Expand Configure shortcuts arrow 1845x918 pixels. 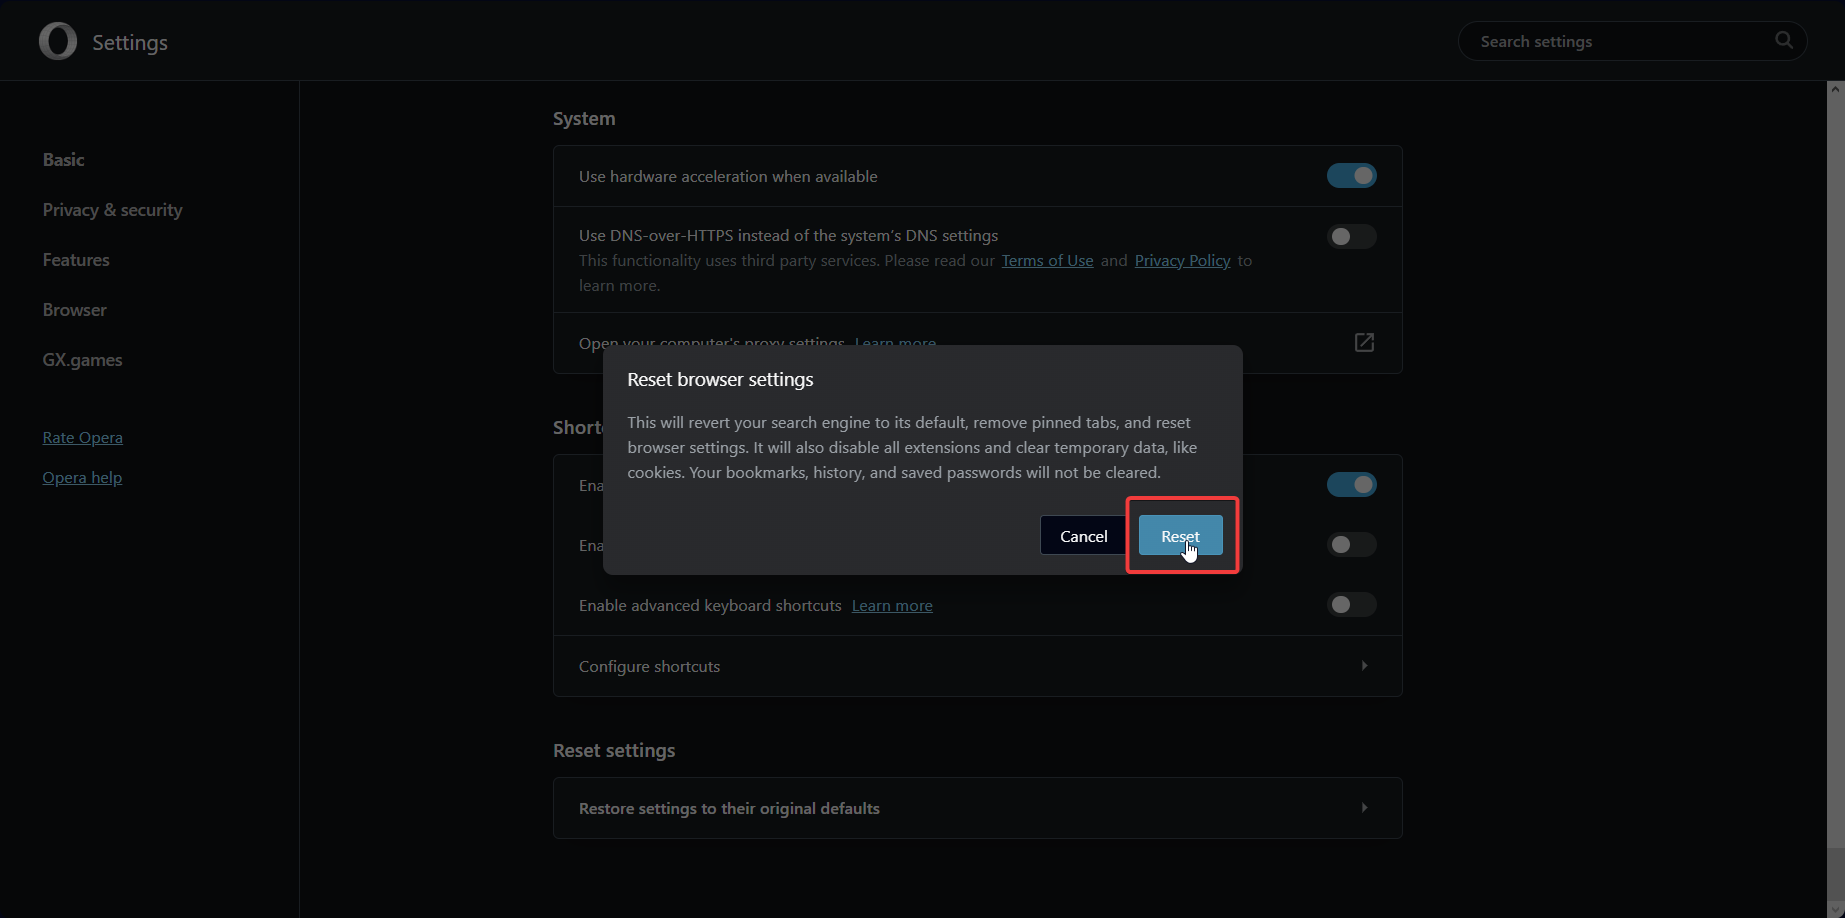pos(1364,666)
